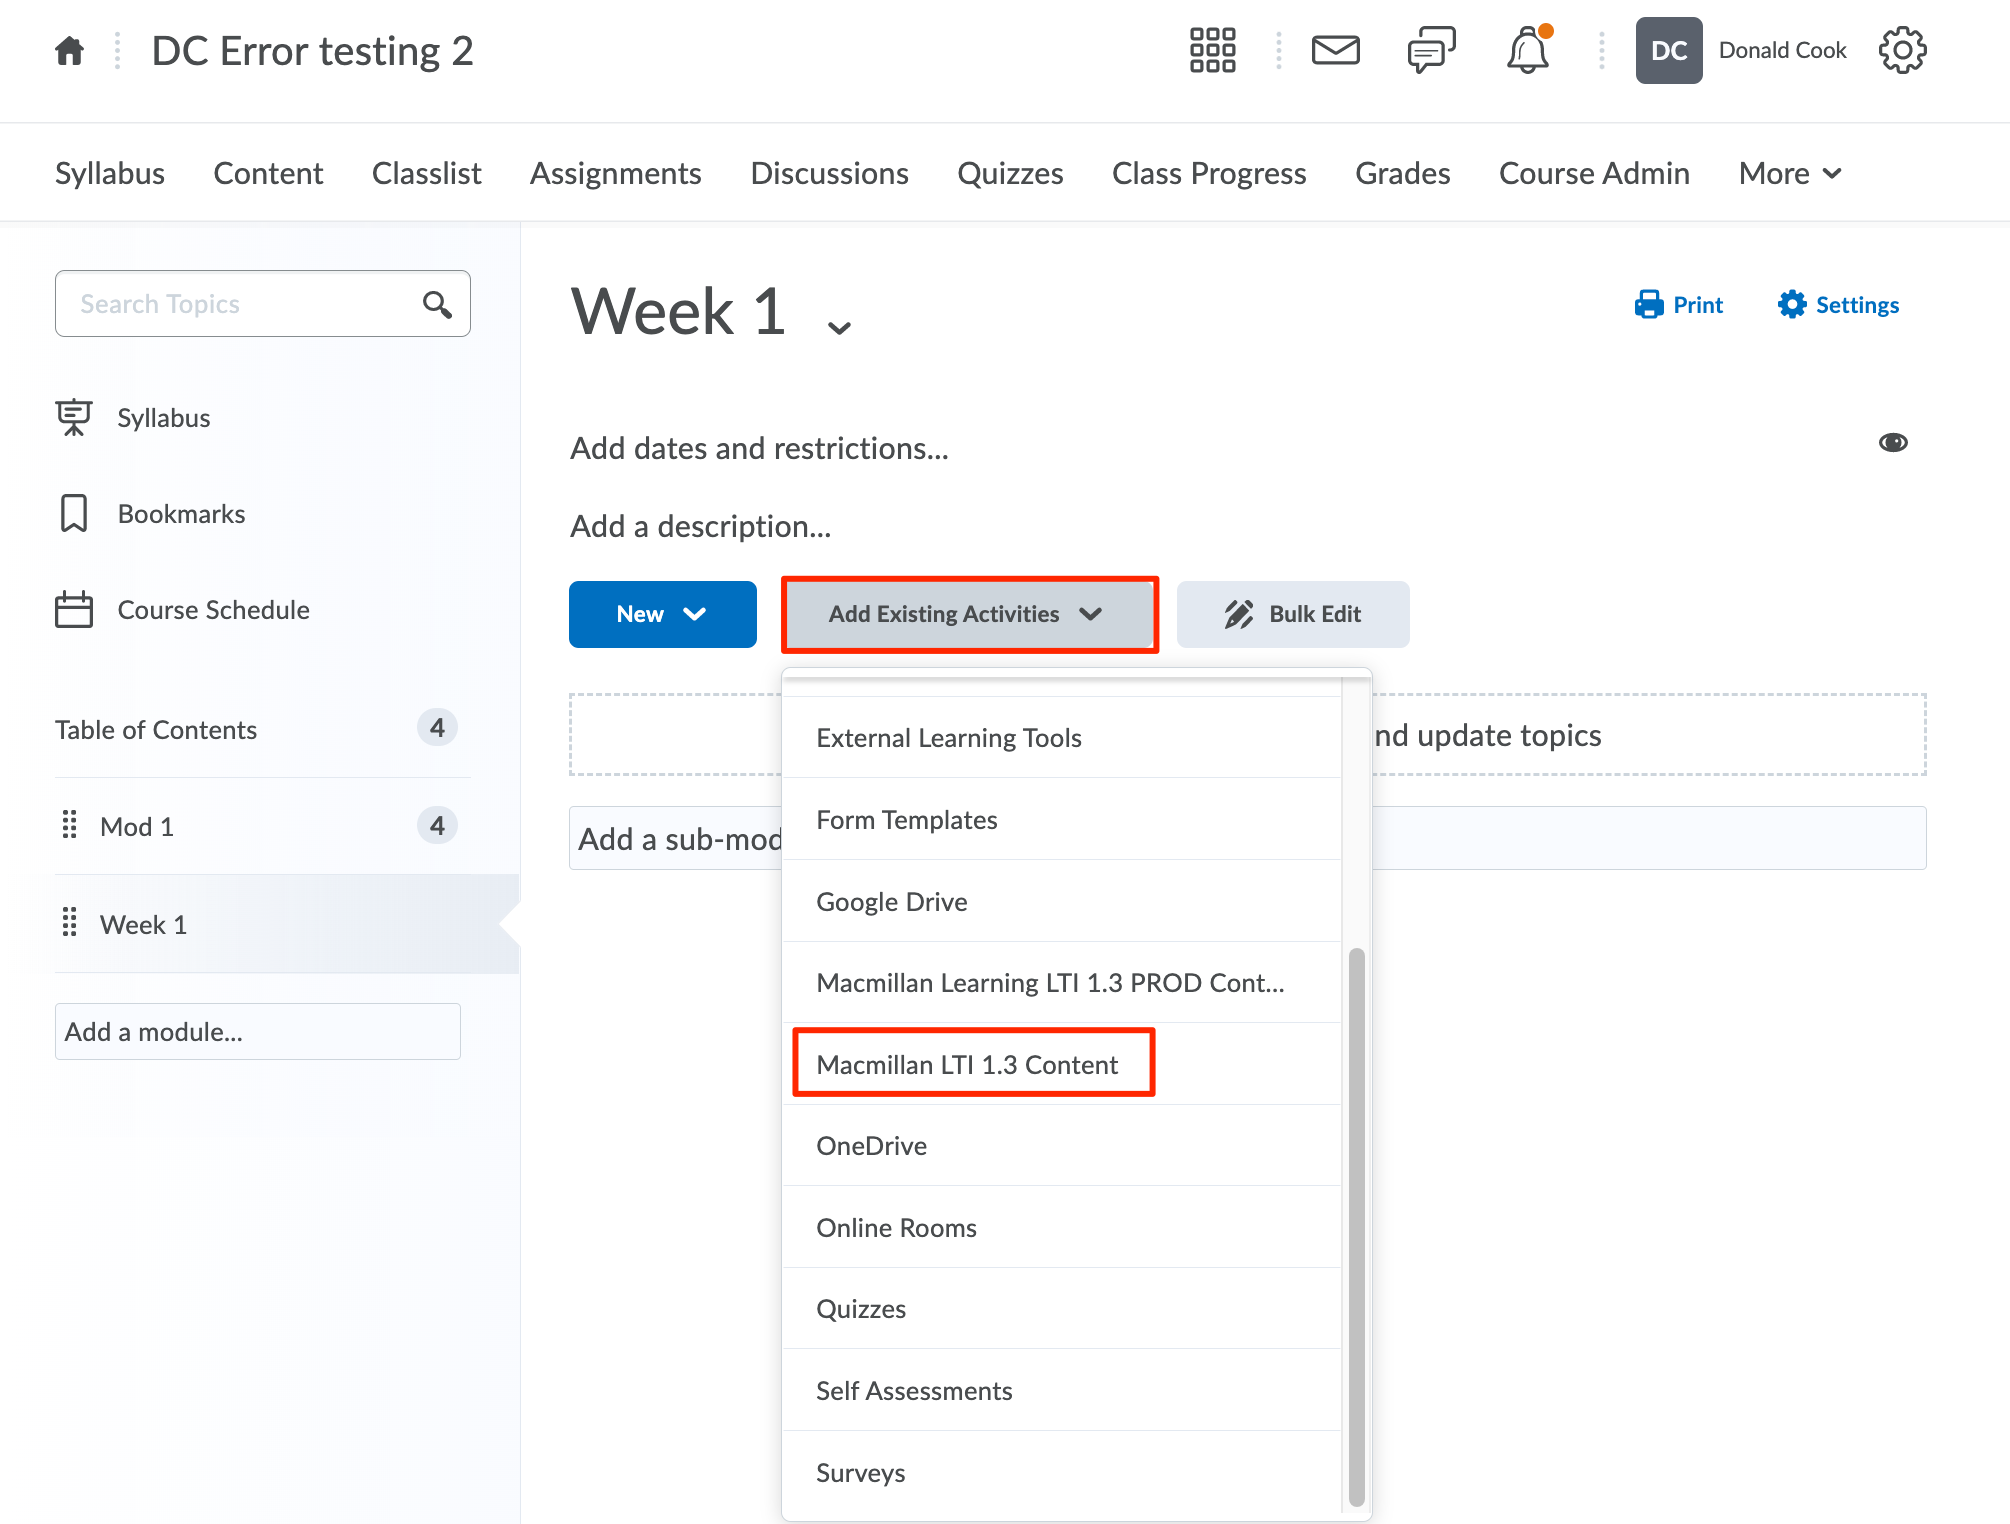Select Macmillan LTI 1.3 Content
This screenshot has width=2010, height=1524.
point(968,1064)
